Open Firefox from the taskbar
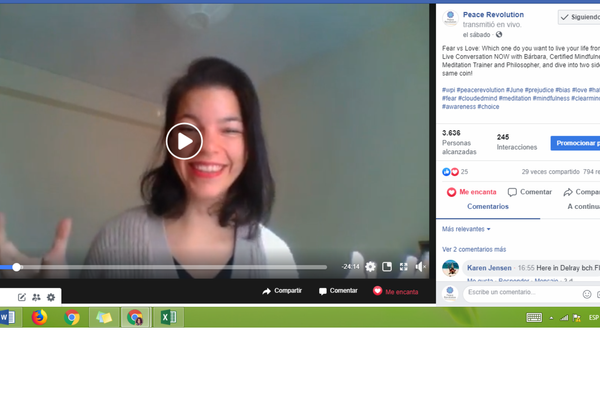Screen dimensions: 600x400 point(39,317)
